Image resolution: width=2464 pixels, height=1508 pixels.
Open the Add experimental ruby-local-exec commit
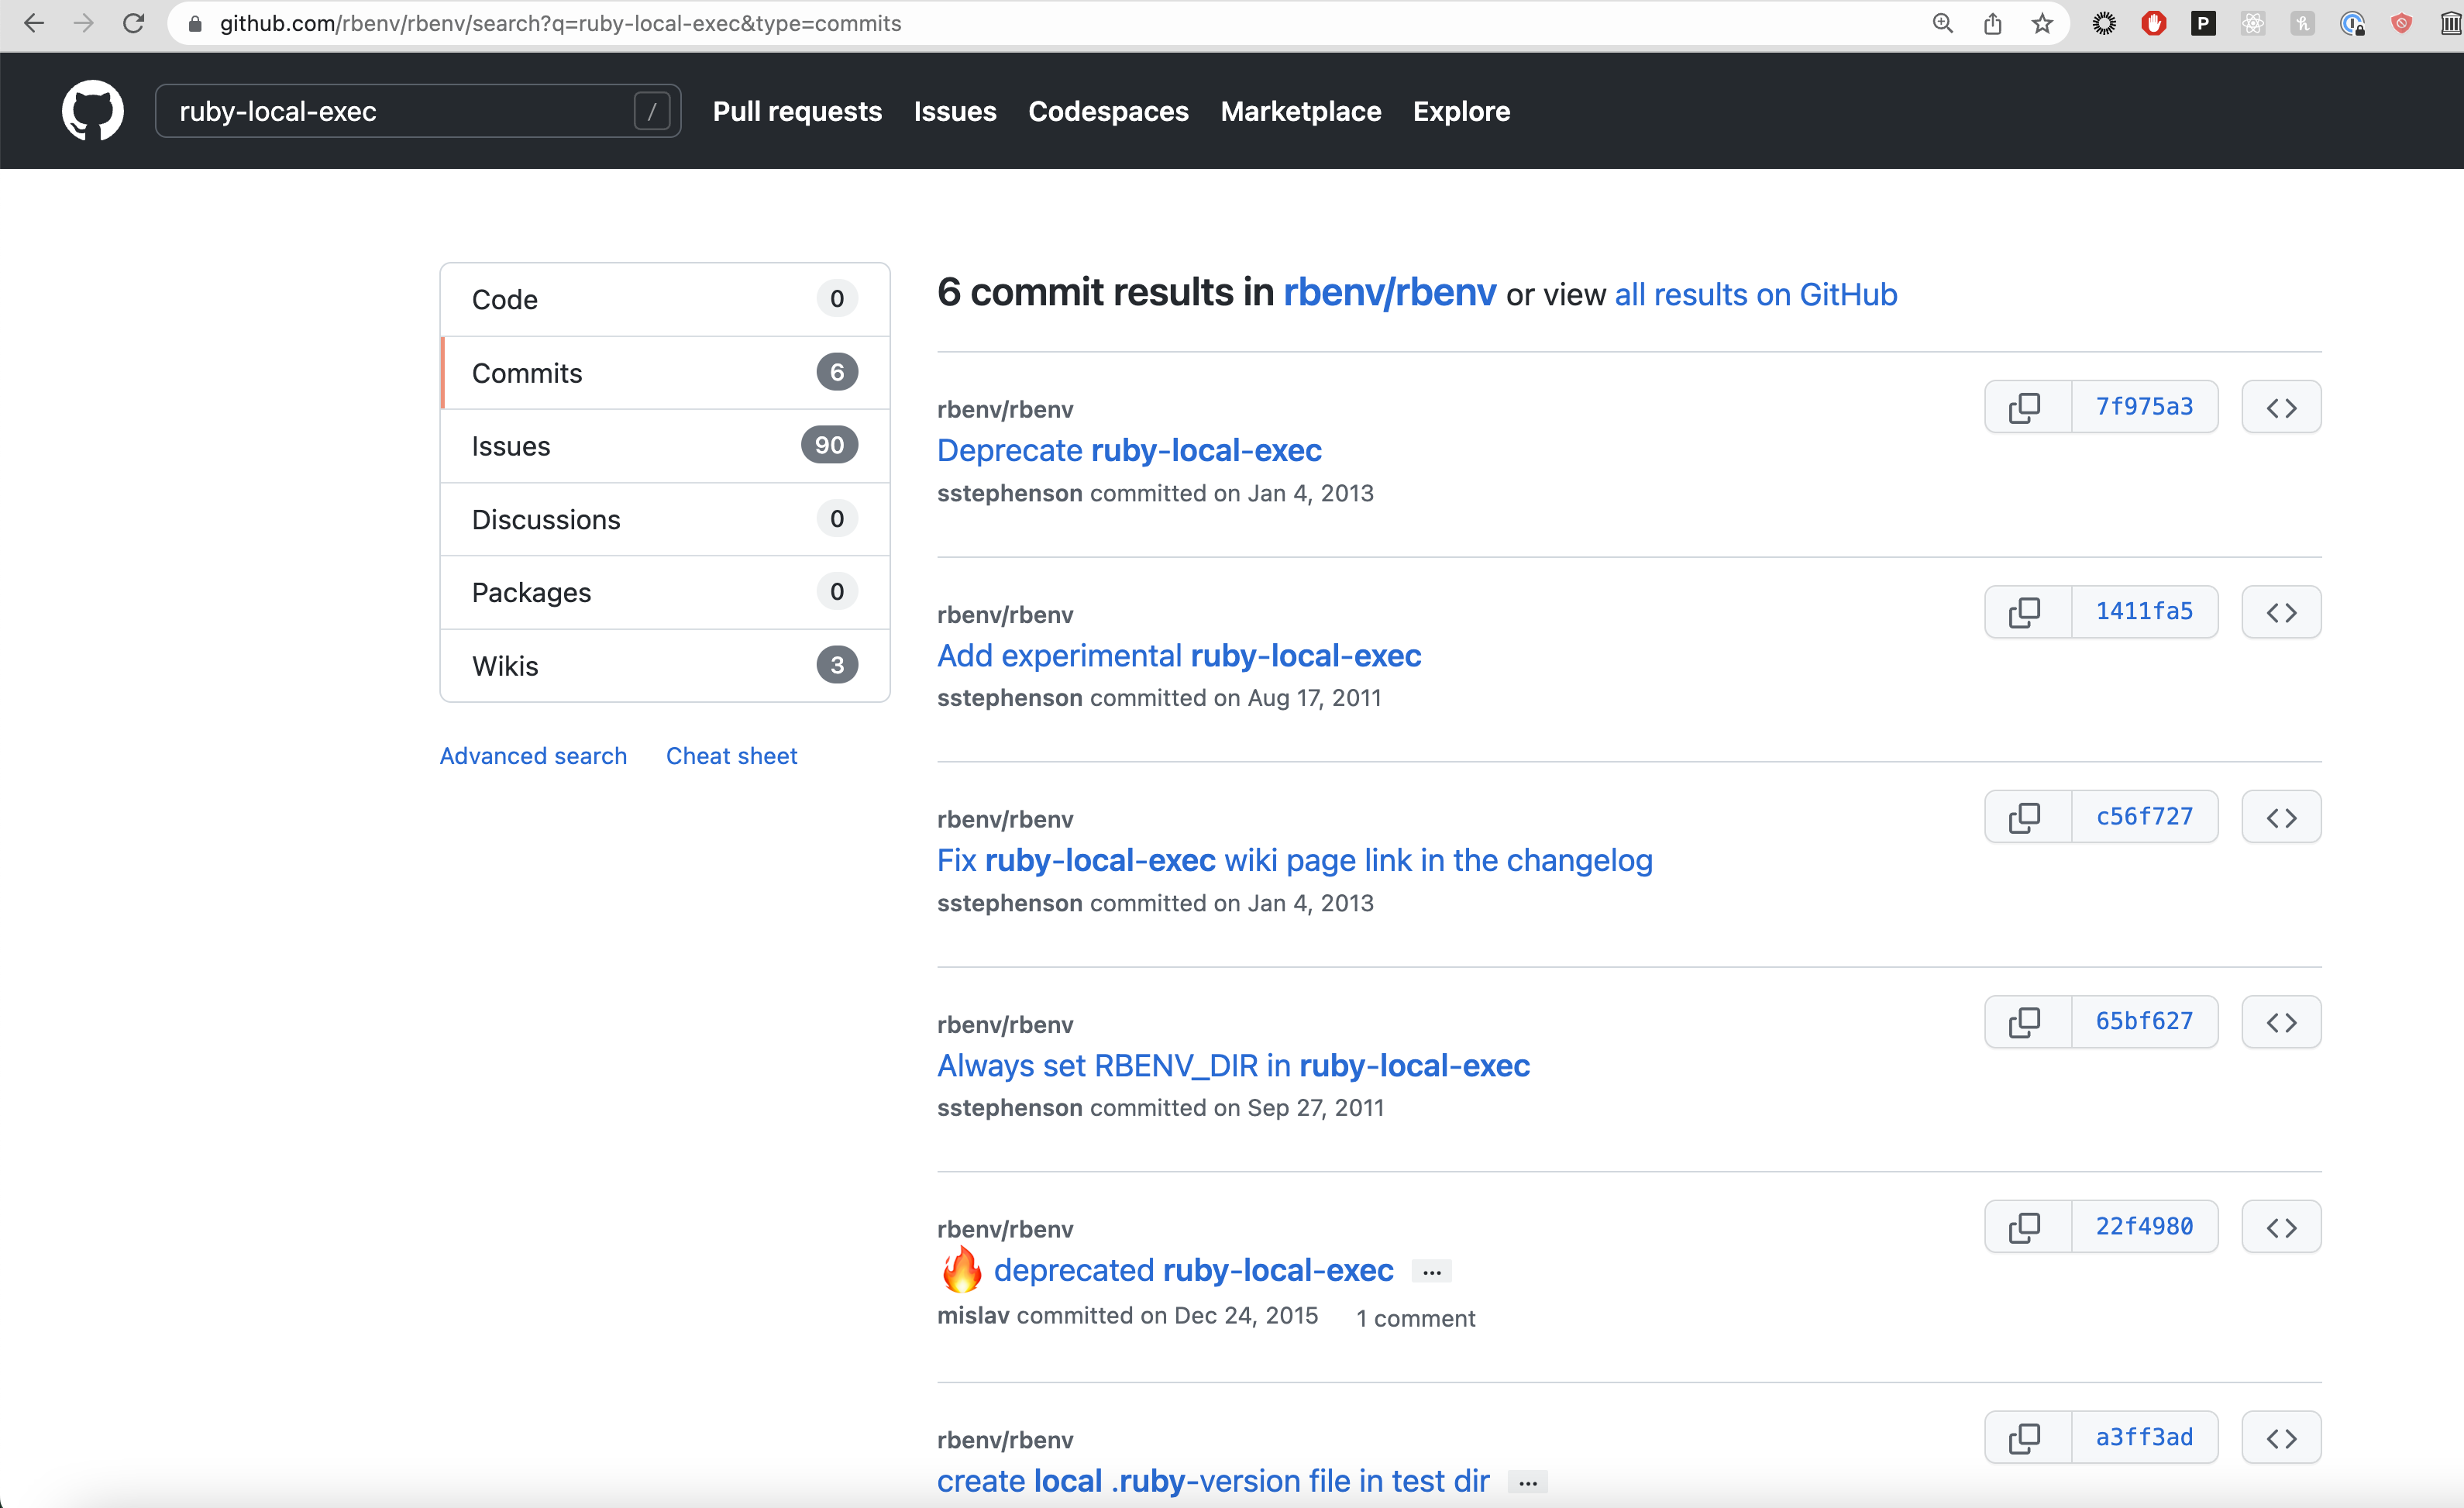[x=1179, y=655]
